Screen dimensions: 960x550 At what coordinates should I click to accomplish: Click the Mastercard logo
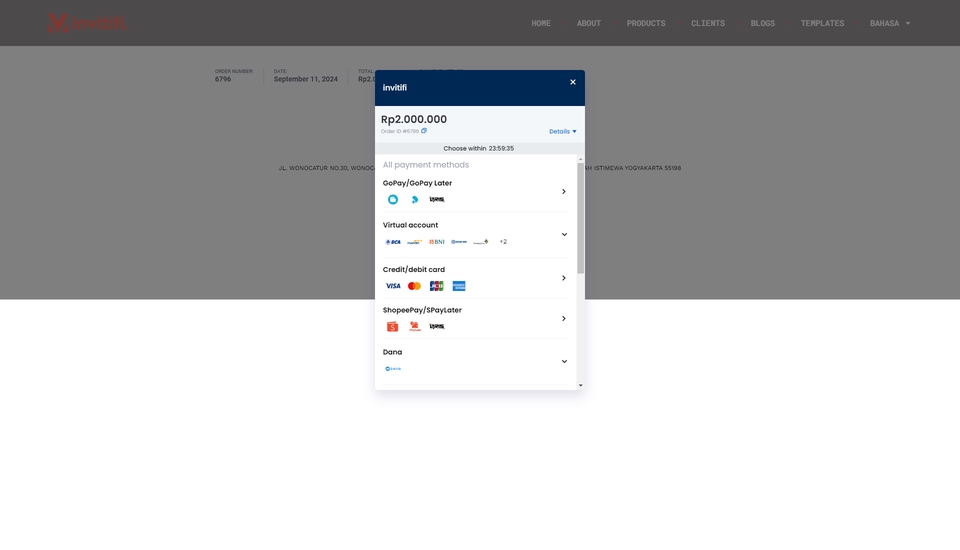point(414,286)
